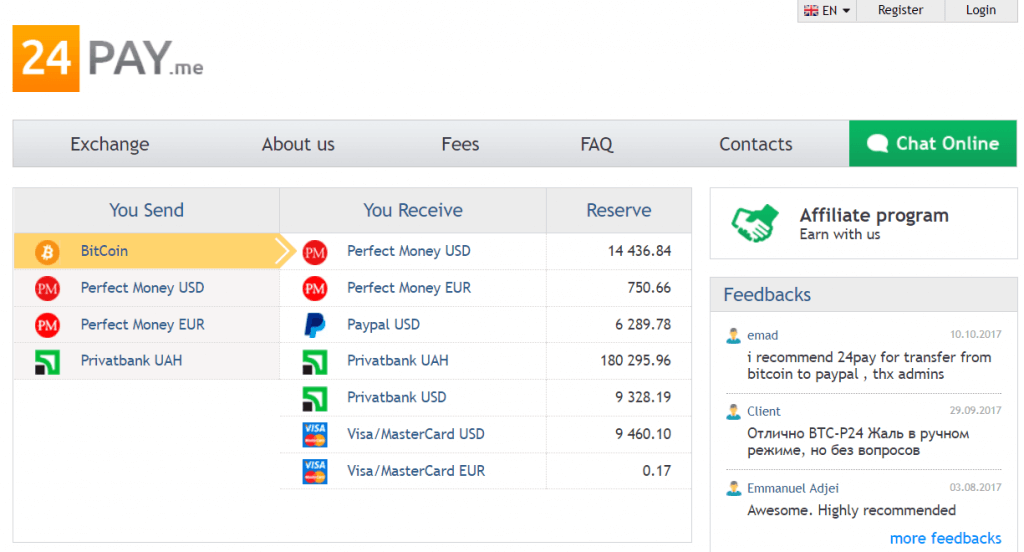
Task: Click the 0.17 reserve value
Action: [x=656, y=470]
